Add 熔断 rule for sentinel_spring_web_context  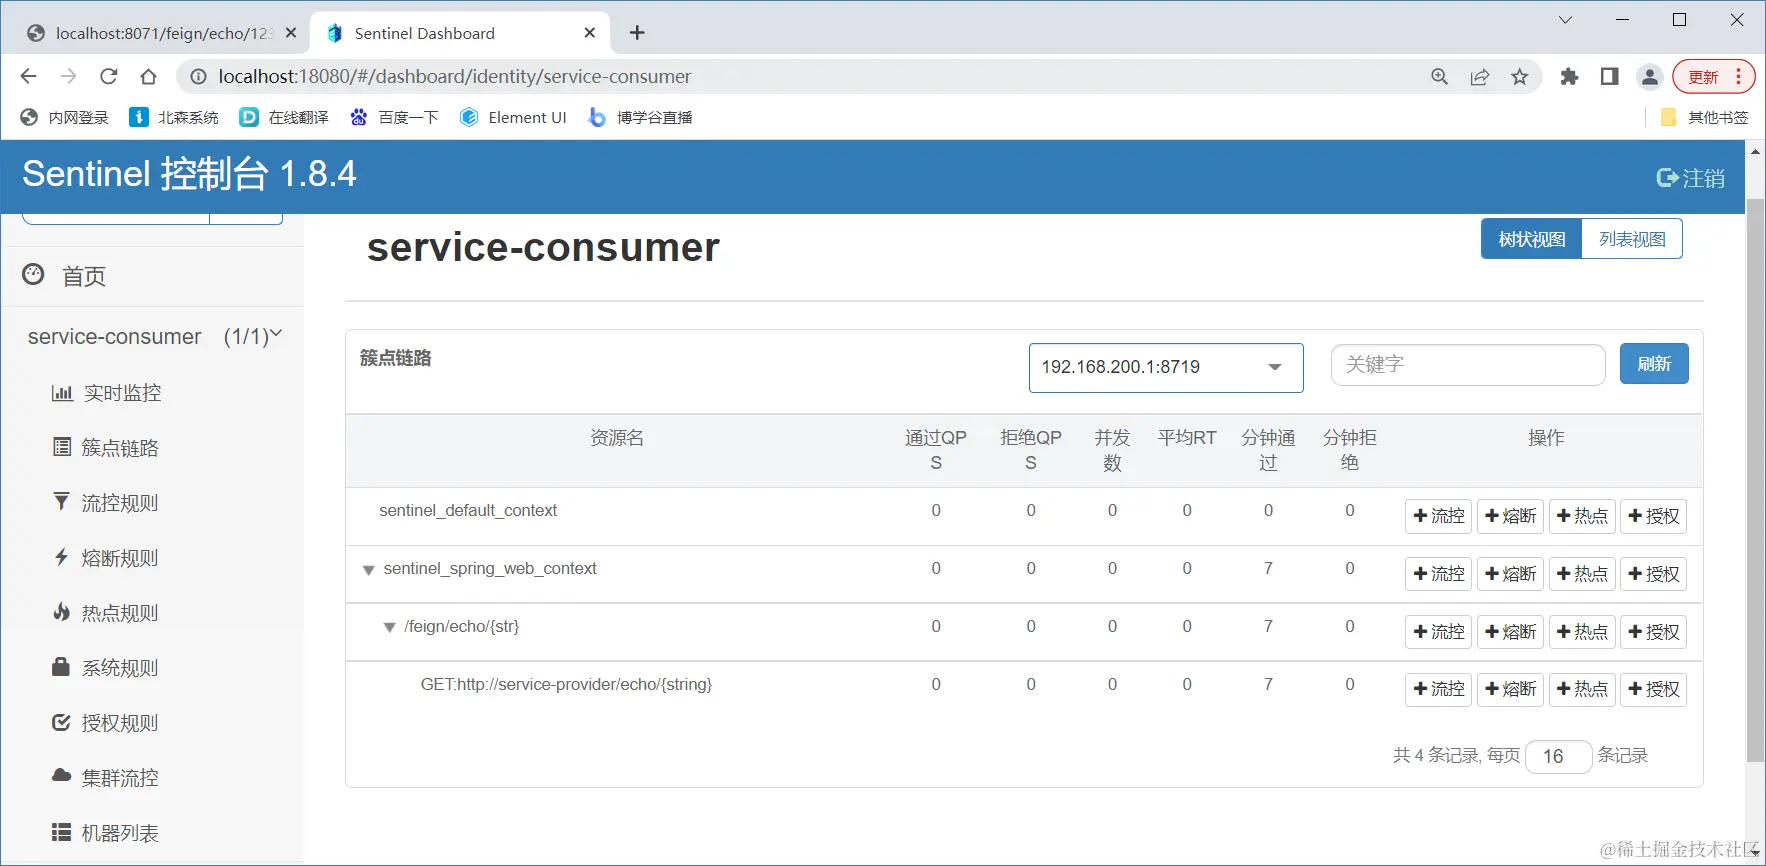pyautogui.click(x=1510, y=574)
